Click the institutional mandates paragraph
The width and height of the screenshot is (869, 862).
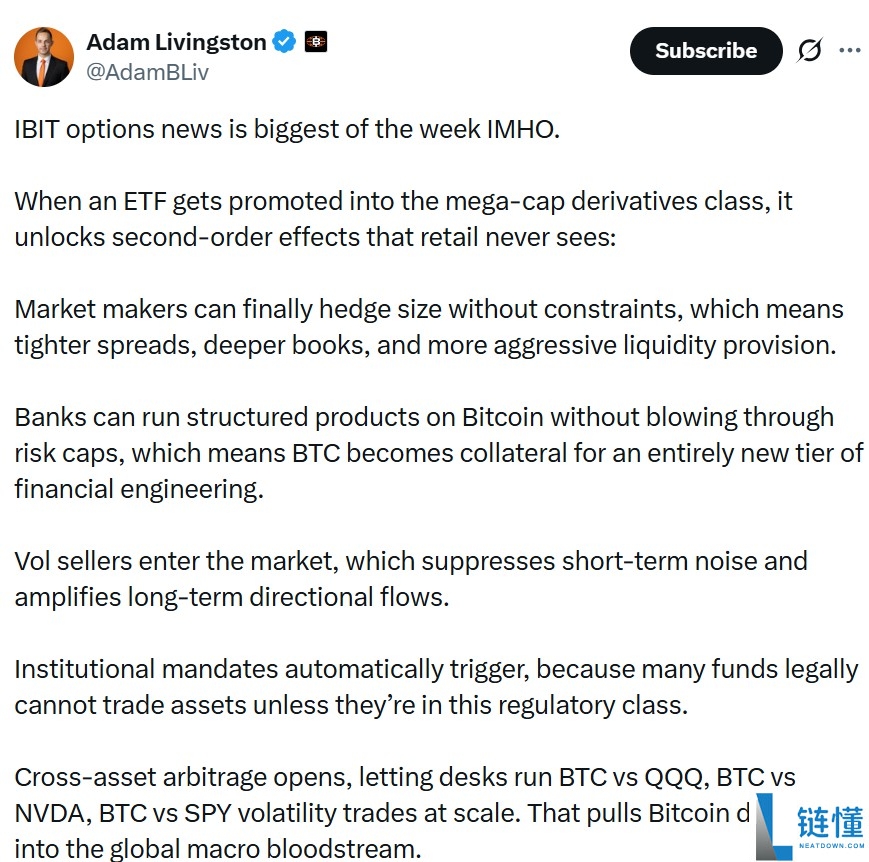(x=435, y=686)
